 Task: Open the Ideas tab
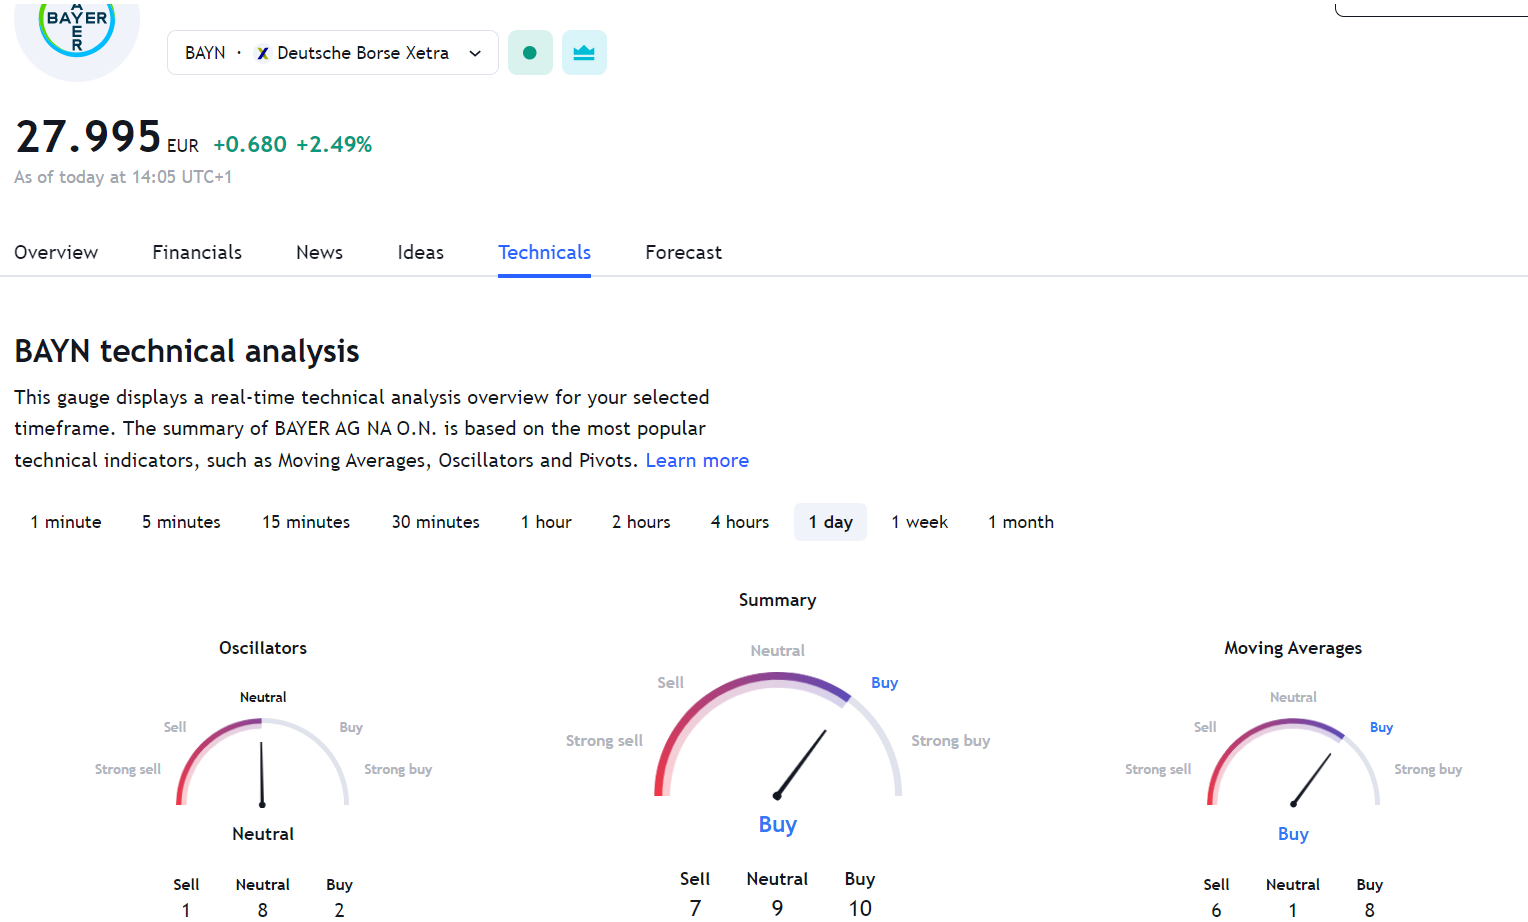pyautogui.click(x=420, y=252)
